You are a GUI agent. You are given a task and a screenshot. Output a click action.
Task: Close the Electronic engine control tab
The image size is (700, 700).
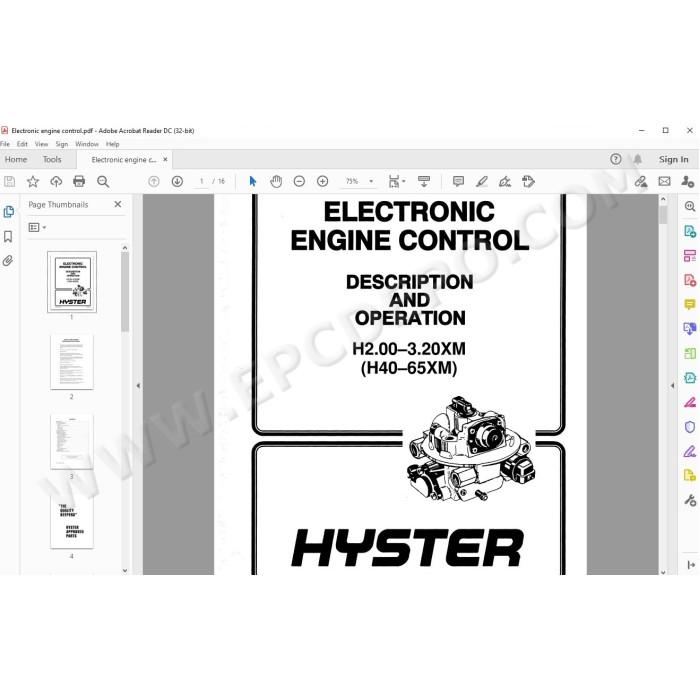pyautogui.click(x=165, y=159)
